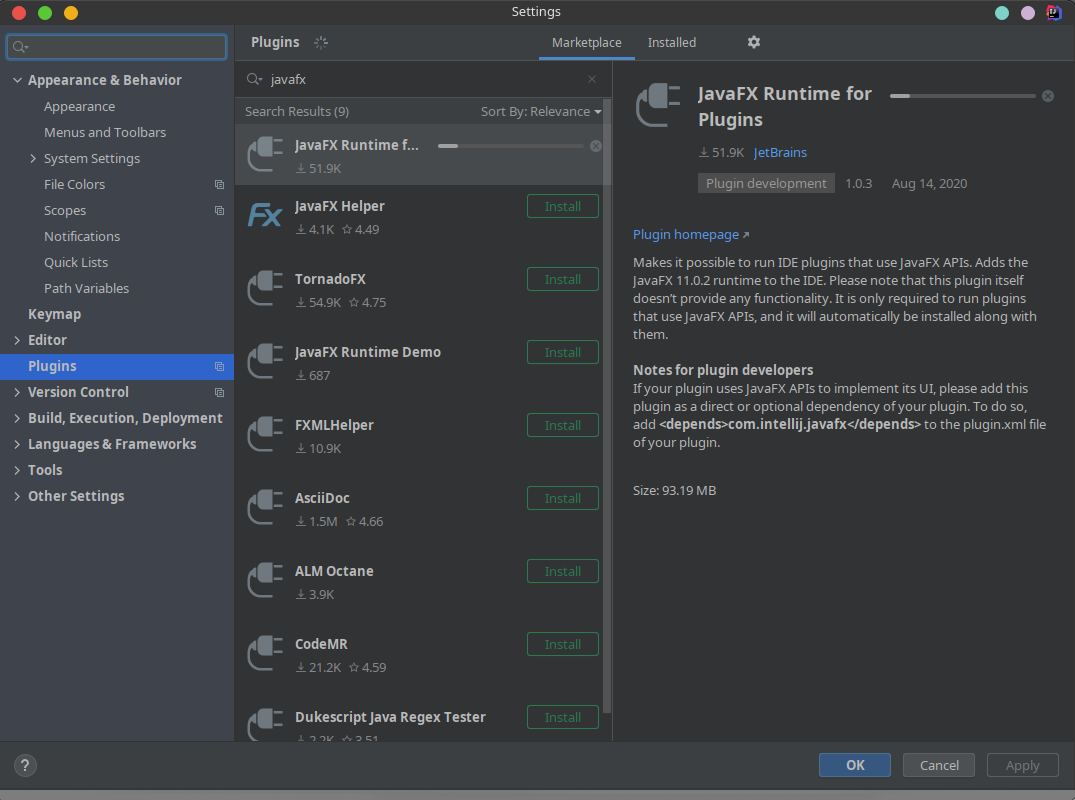Install the CodeMR plugin
This screenshot has height=800, width=1075.
pos(562,644)
